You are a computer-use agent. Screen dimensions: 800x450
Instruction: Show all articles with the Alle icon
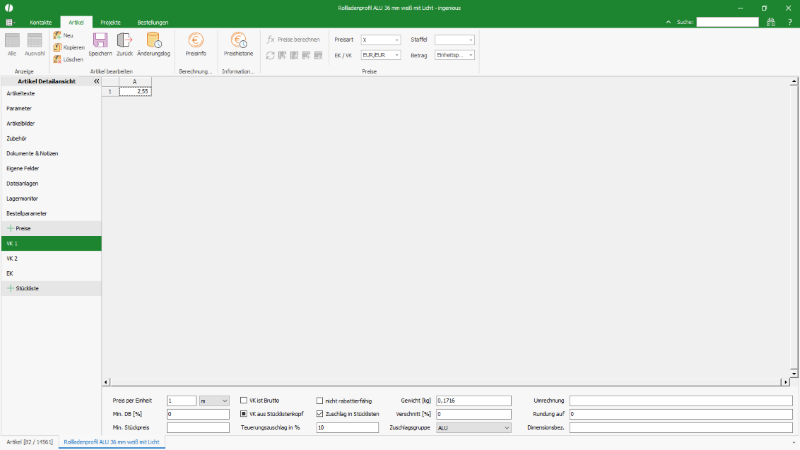point(12,44)
